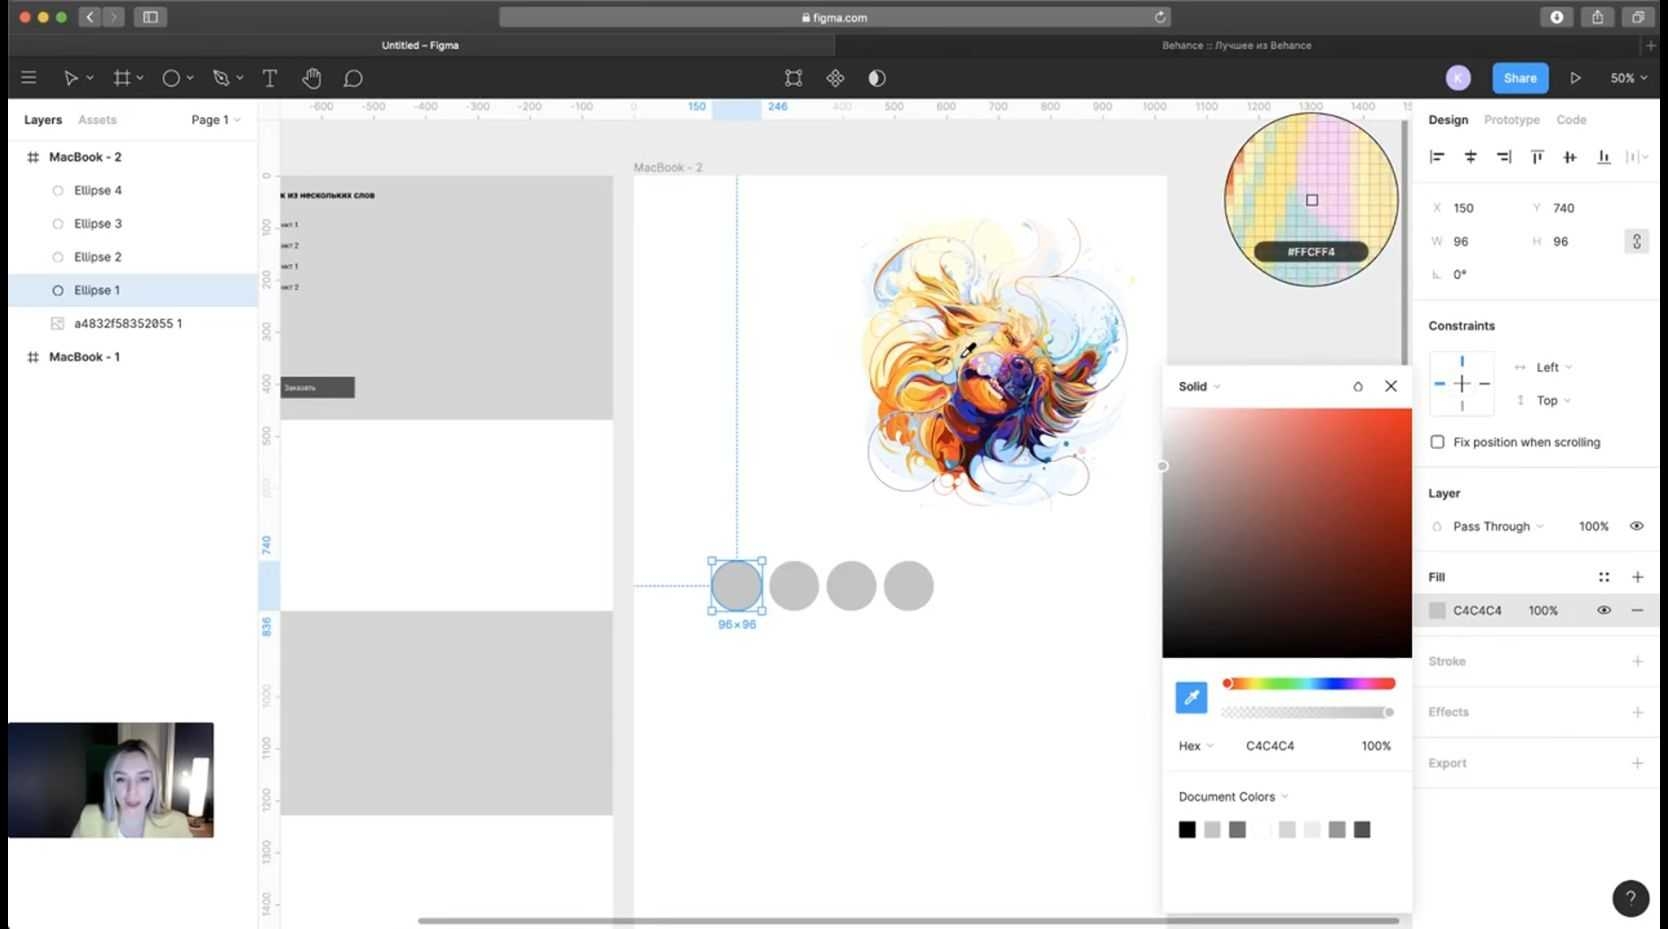Select the Text tool
1668x929 pixels.
click(x=269, y=78)
